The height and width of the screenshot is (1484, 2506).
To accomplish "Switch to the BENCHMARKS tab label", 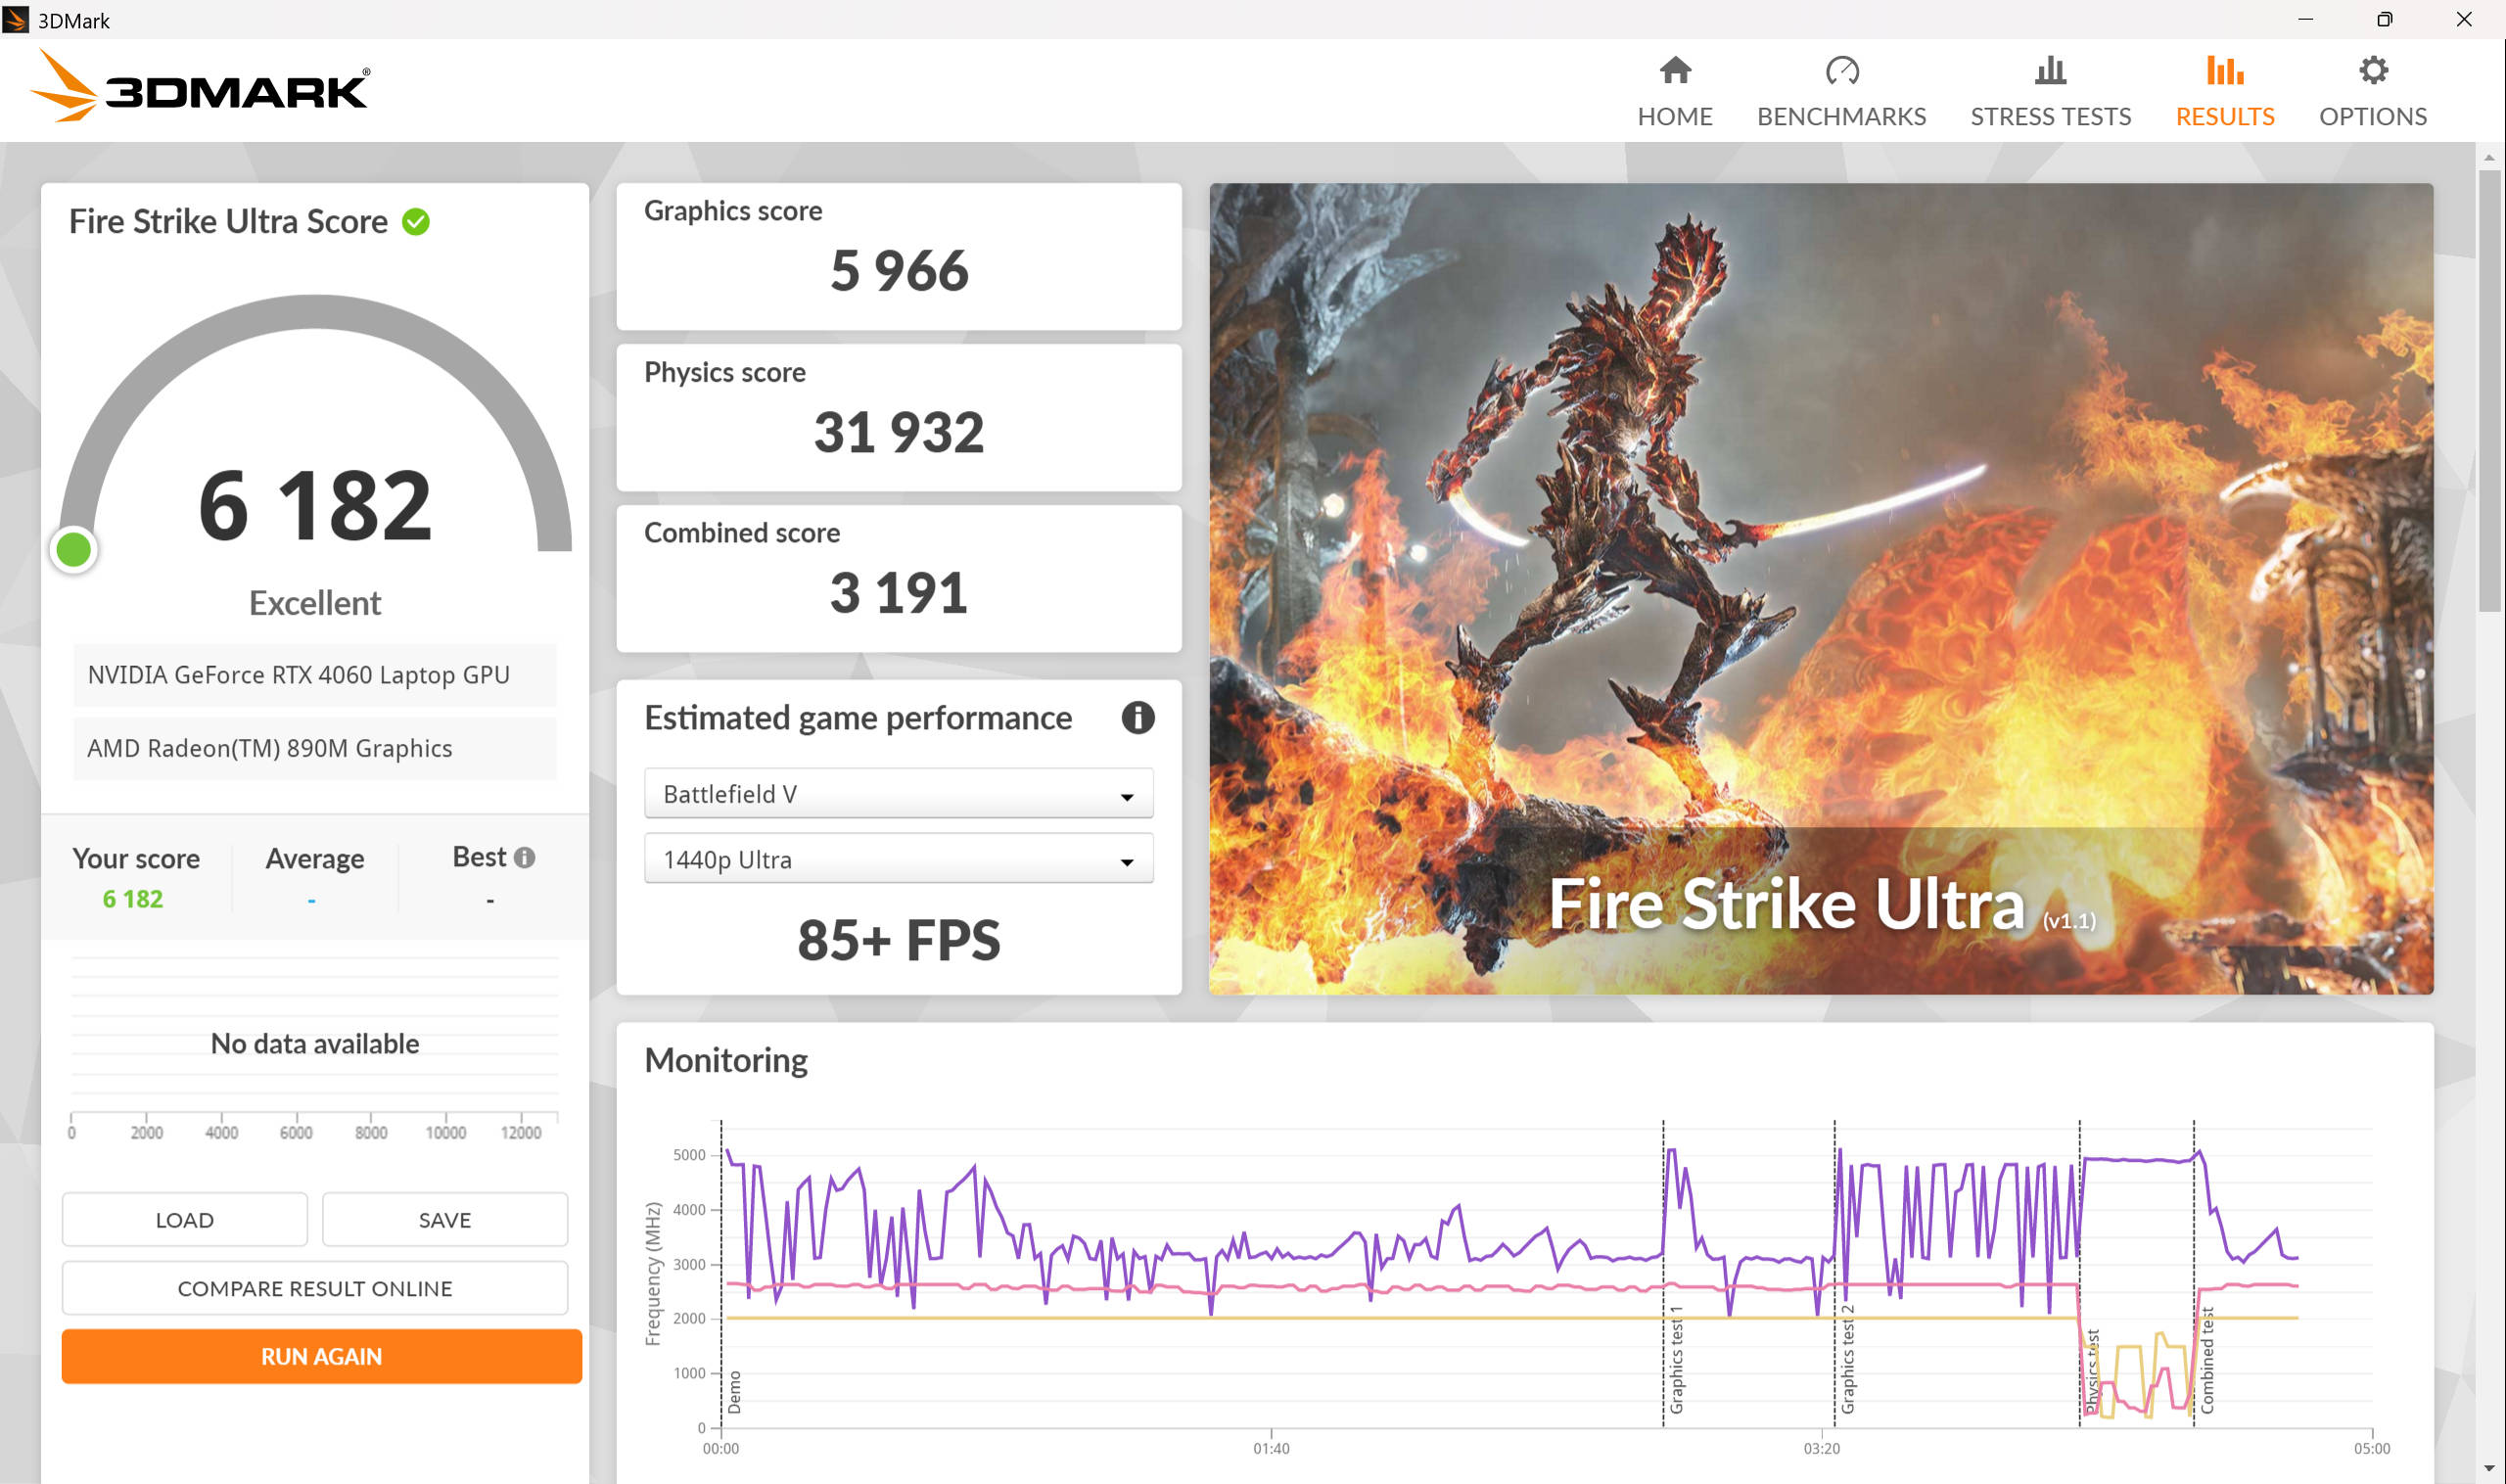I will click(x=1841, y=116).
